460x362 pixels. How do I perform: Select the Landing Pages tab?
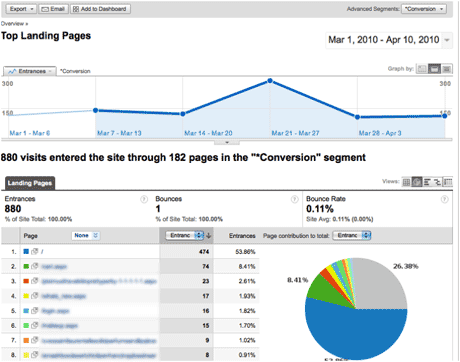(x=30, y=183)
